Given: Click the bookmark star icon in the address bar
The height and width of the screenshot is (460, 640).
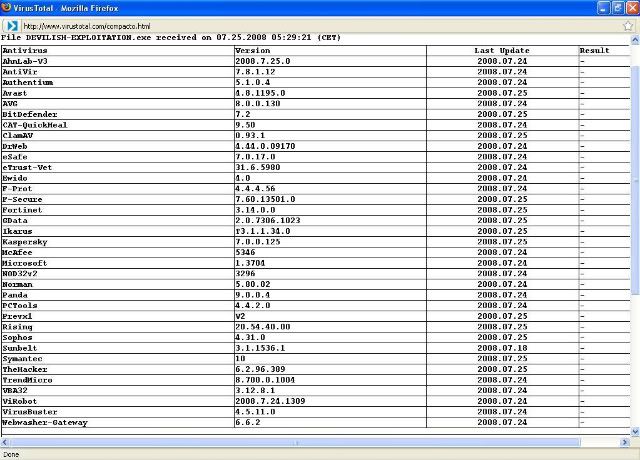Looking at the screenshot, I should [628, 26].
